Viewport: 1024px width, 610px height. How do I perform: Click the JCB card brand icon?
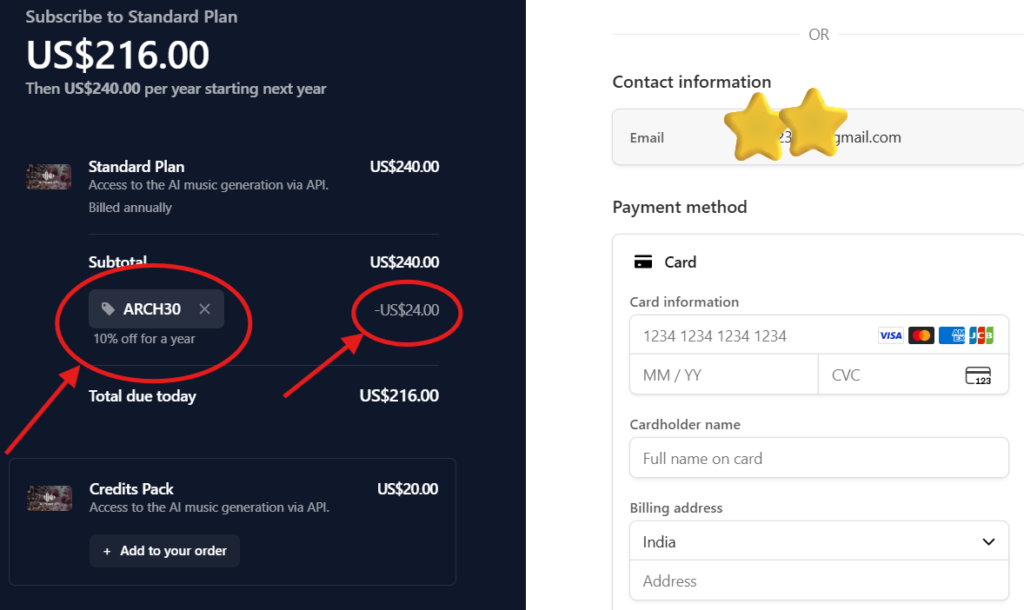(x=981, y=335)
